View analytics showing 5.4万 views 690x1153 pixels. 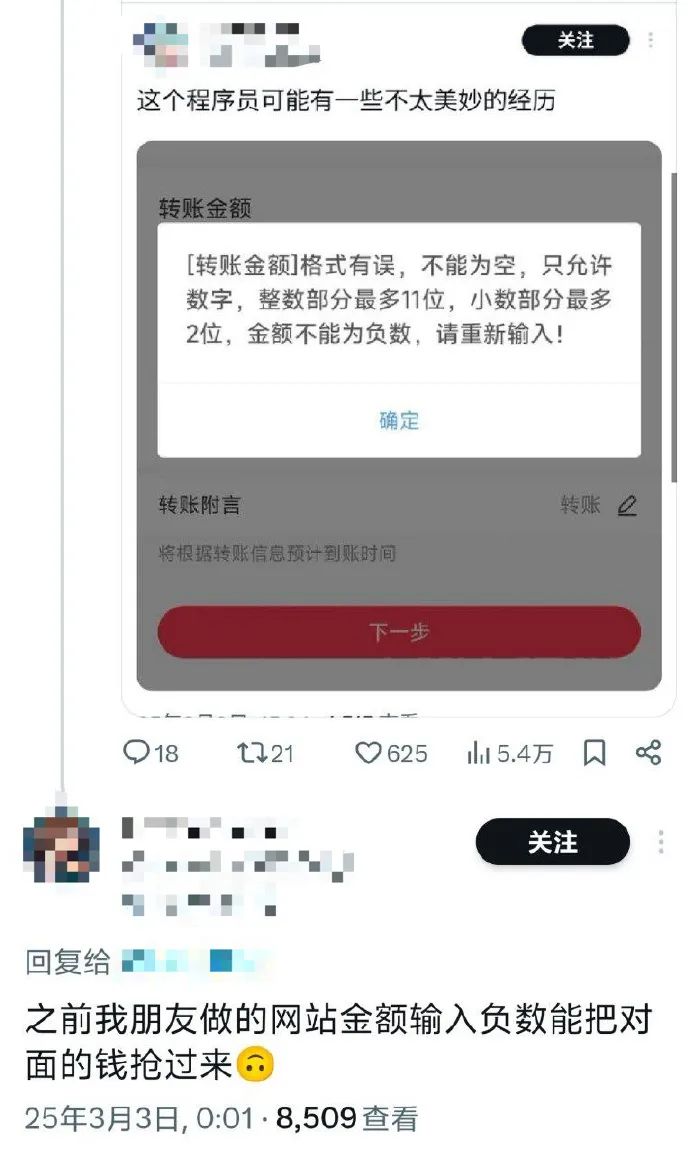[509, 753]
